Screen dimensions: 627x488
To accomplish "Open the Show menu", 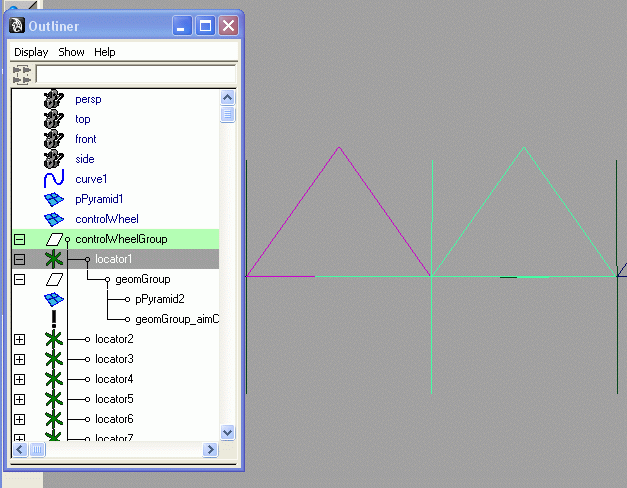I will point(71,52).
